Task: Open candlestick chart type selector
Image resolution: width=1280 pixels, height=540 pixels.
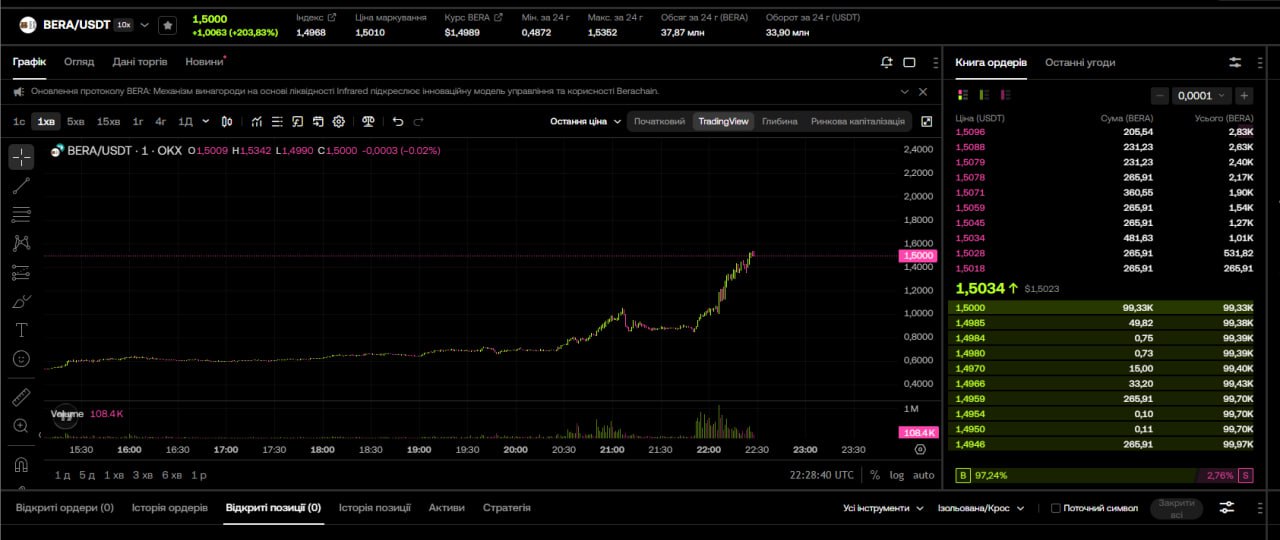Action: [x=227, y=121]
